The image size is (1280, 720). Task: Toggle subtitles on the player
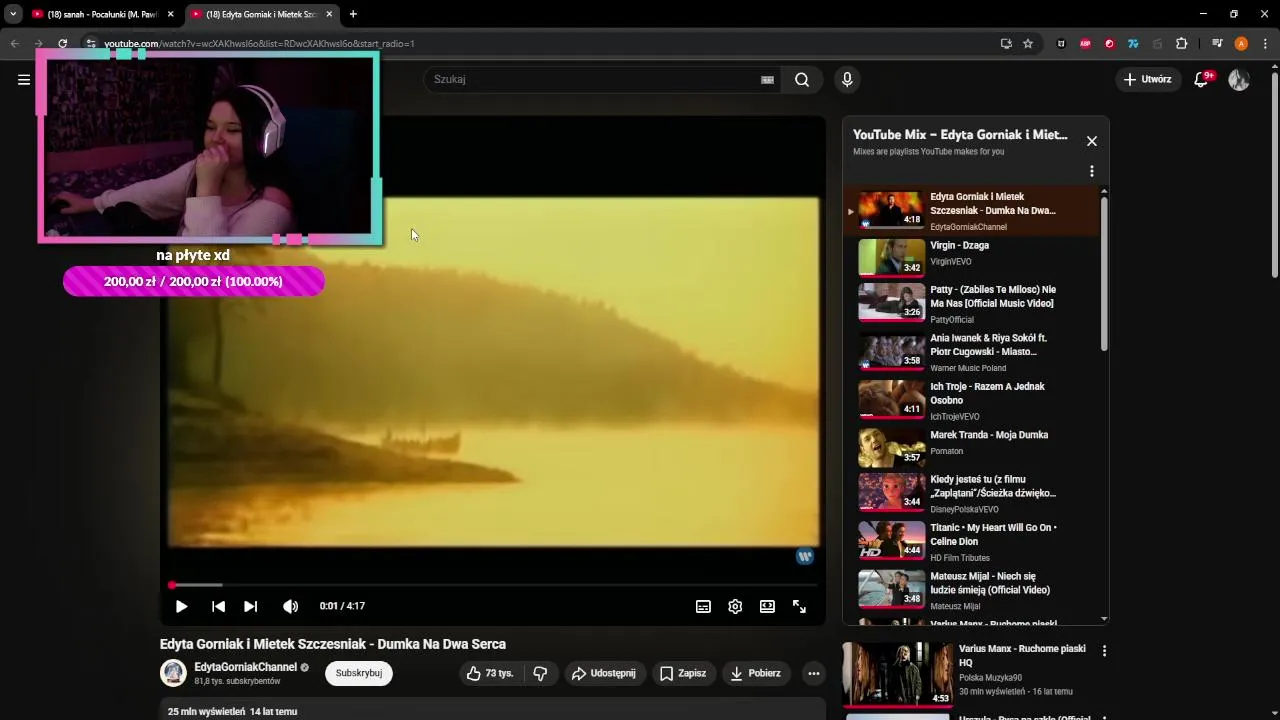(703, 606)
